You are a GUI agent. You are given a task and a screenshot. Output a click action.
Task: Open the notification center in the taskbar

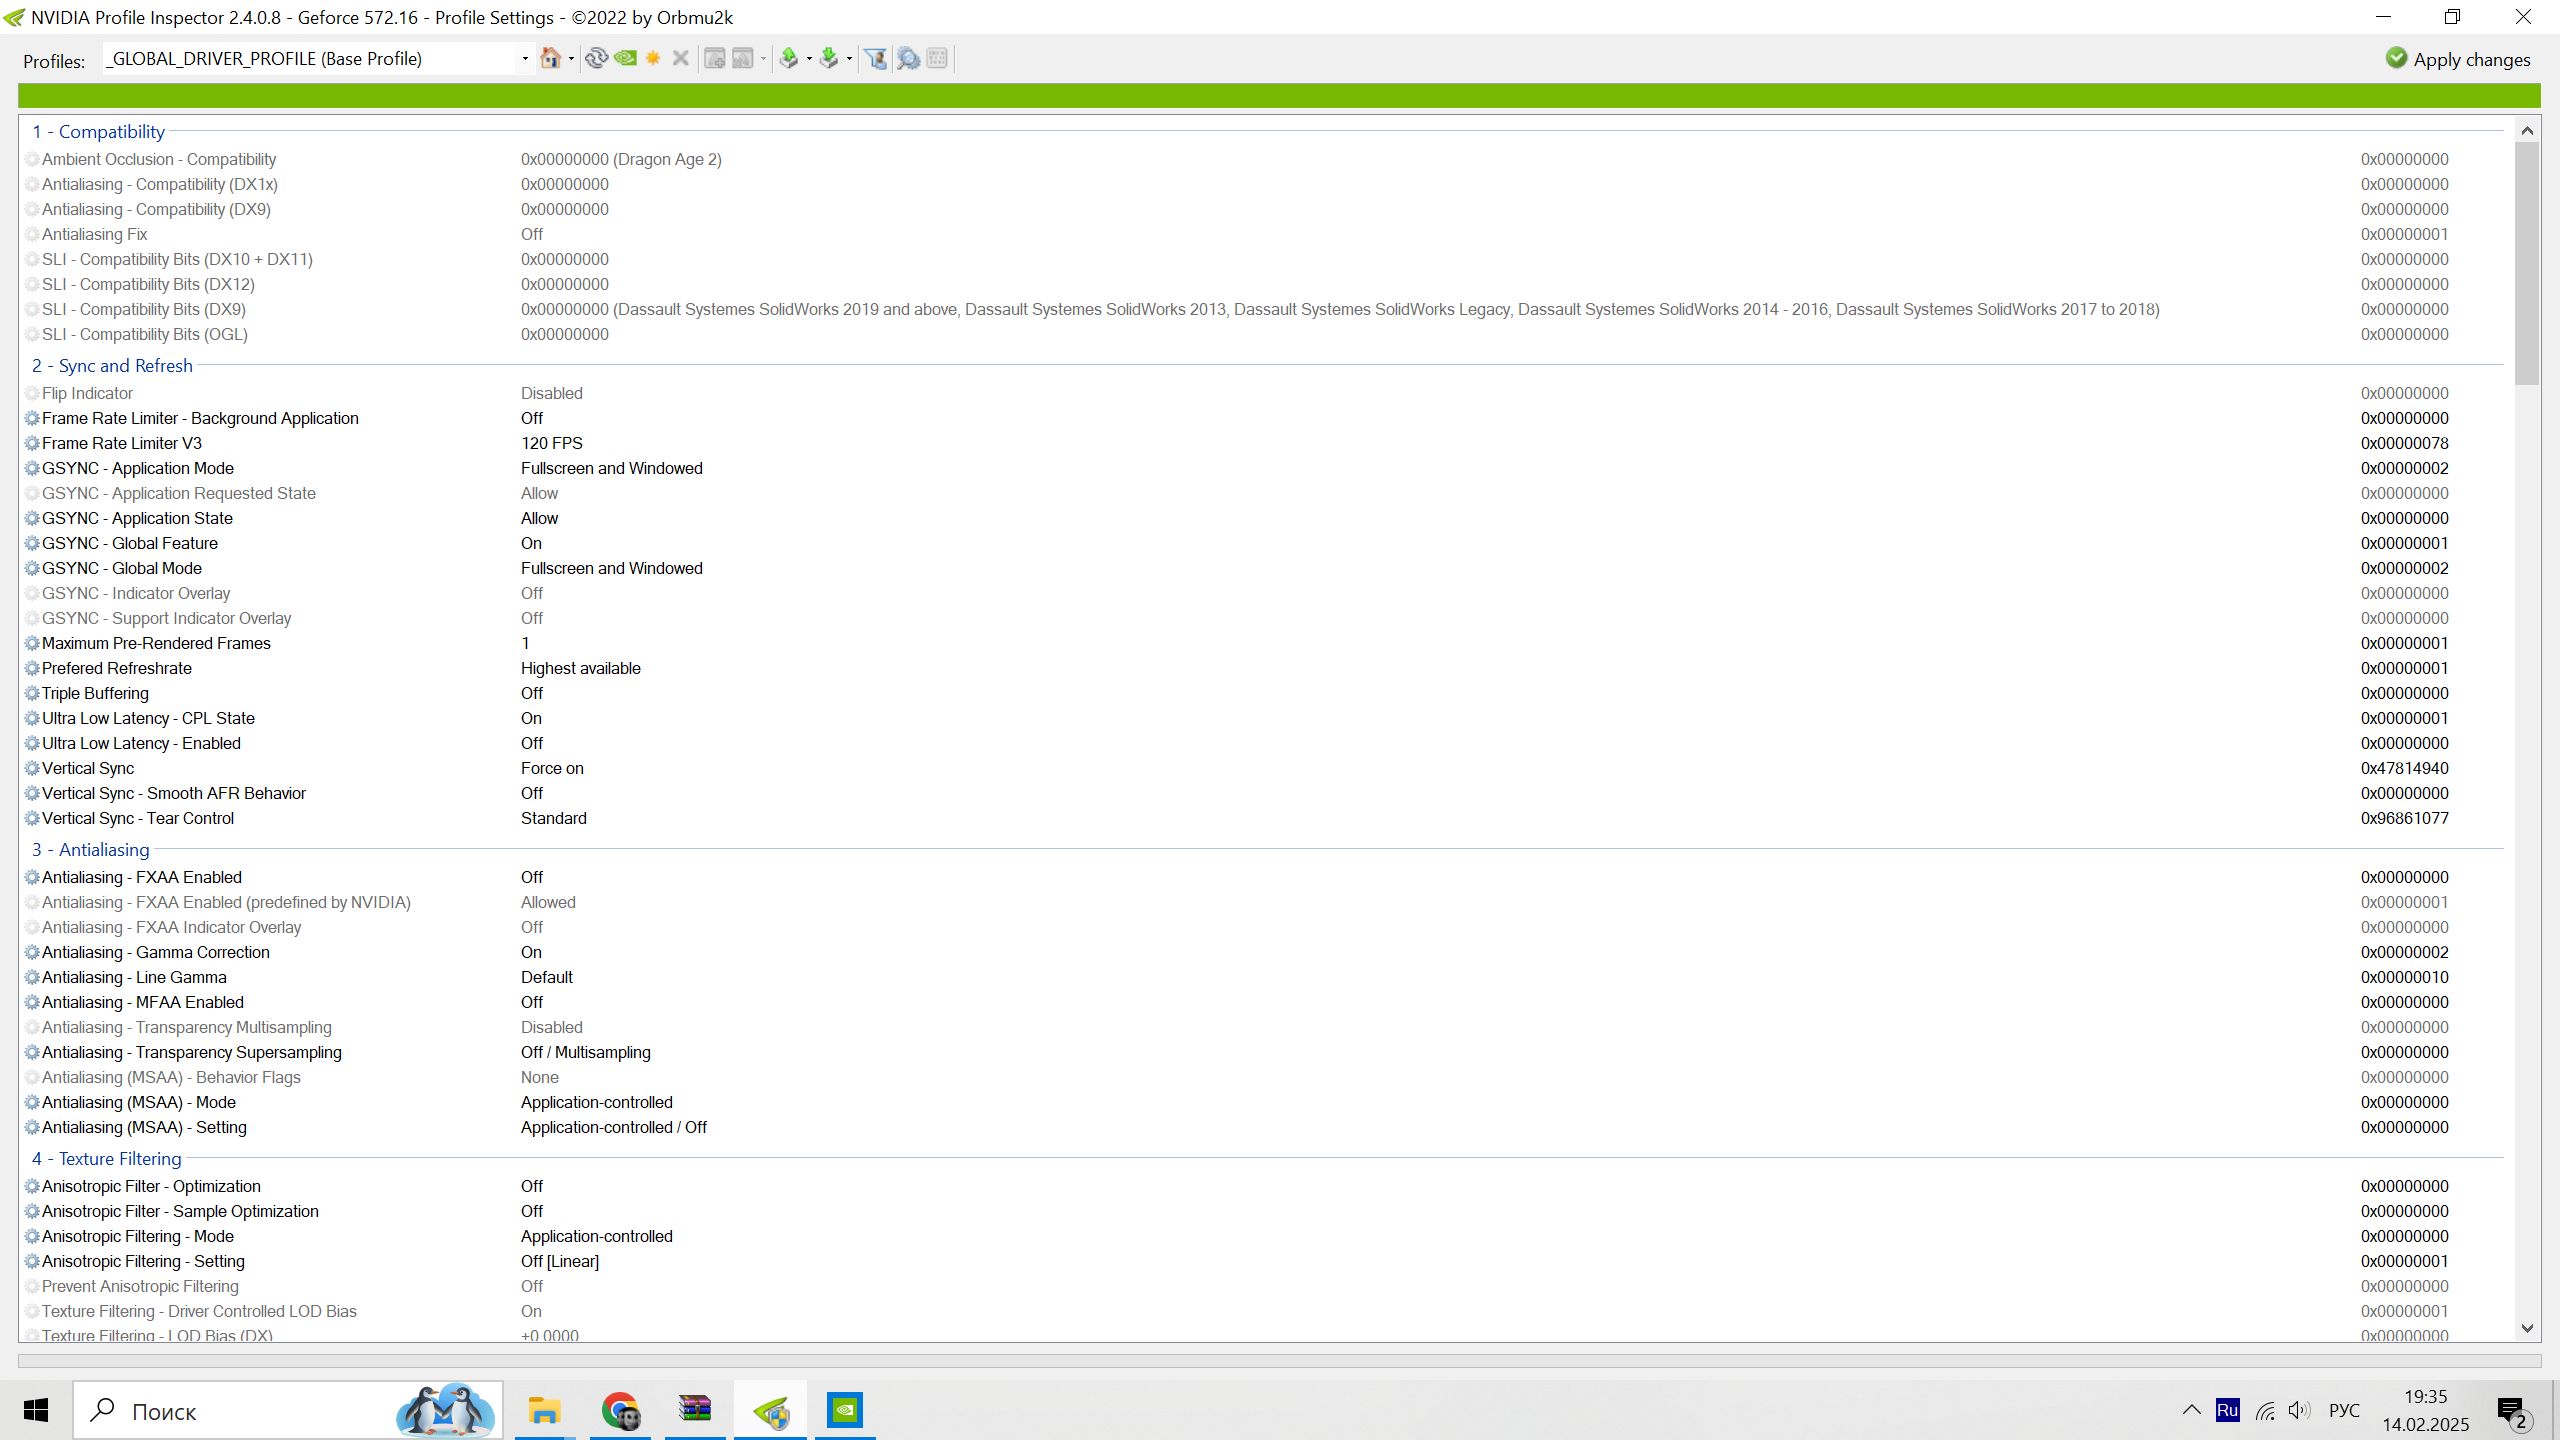click(x=2513, y=1411)
